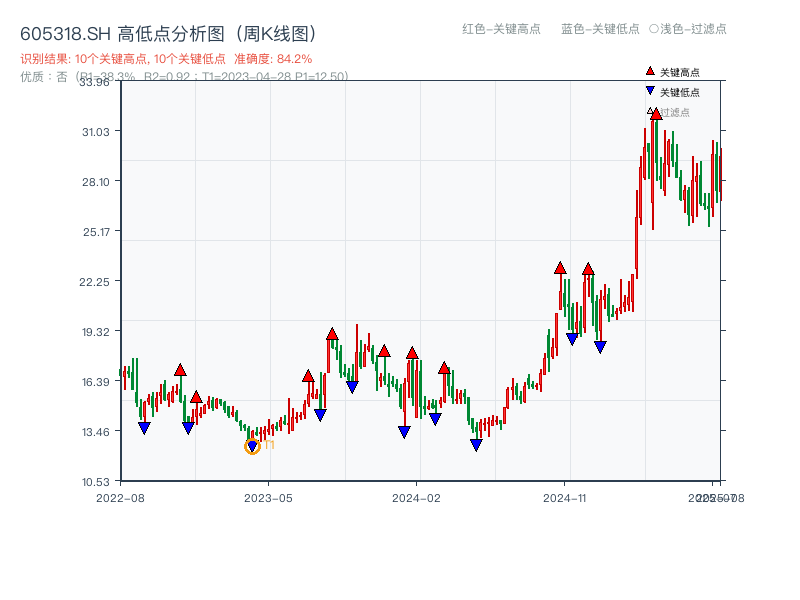800x600 pixels.
Task: Click the first red high marker in 2022
Action: point(178,368)
